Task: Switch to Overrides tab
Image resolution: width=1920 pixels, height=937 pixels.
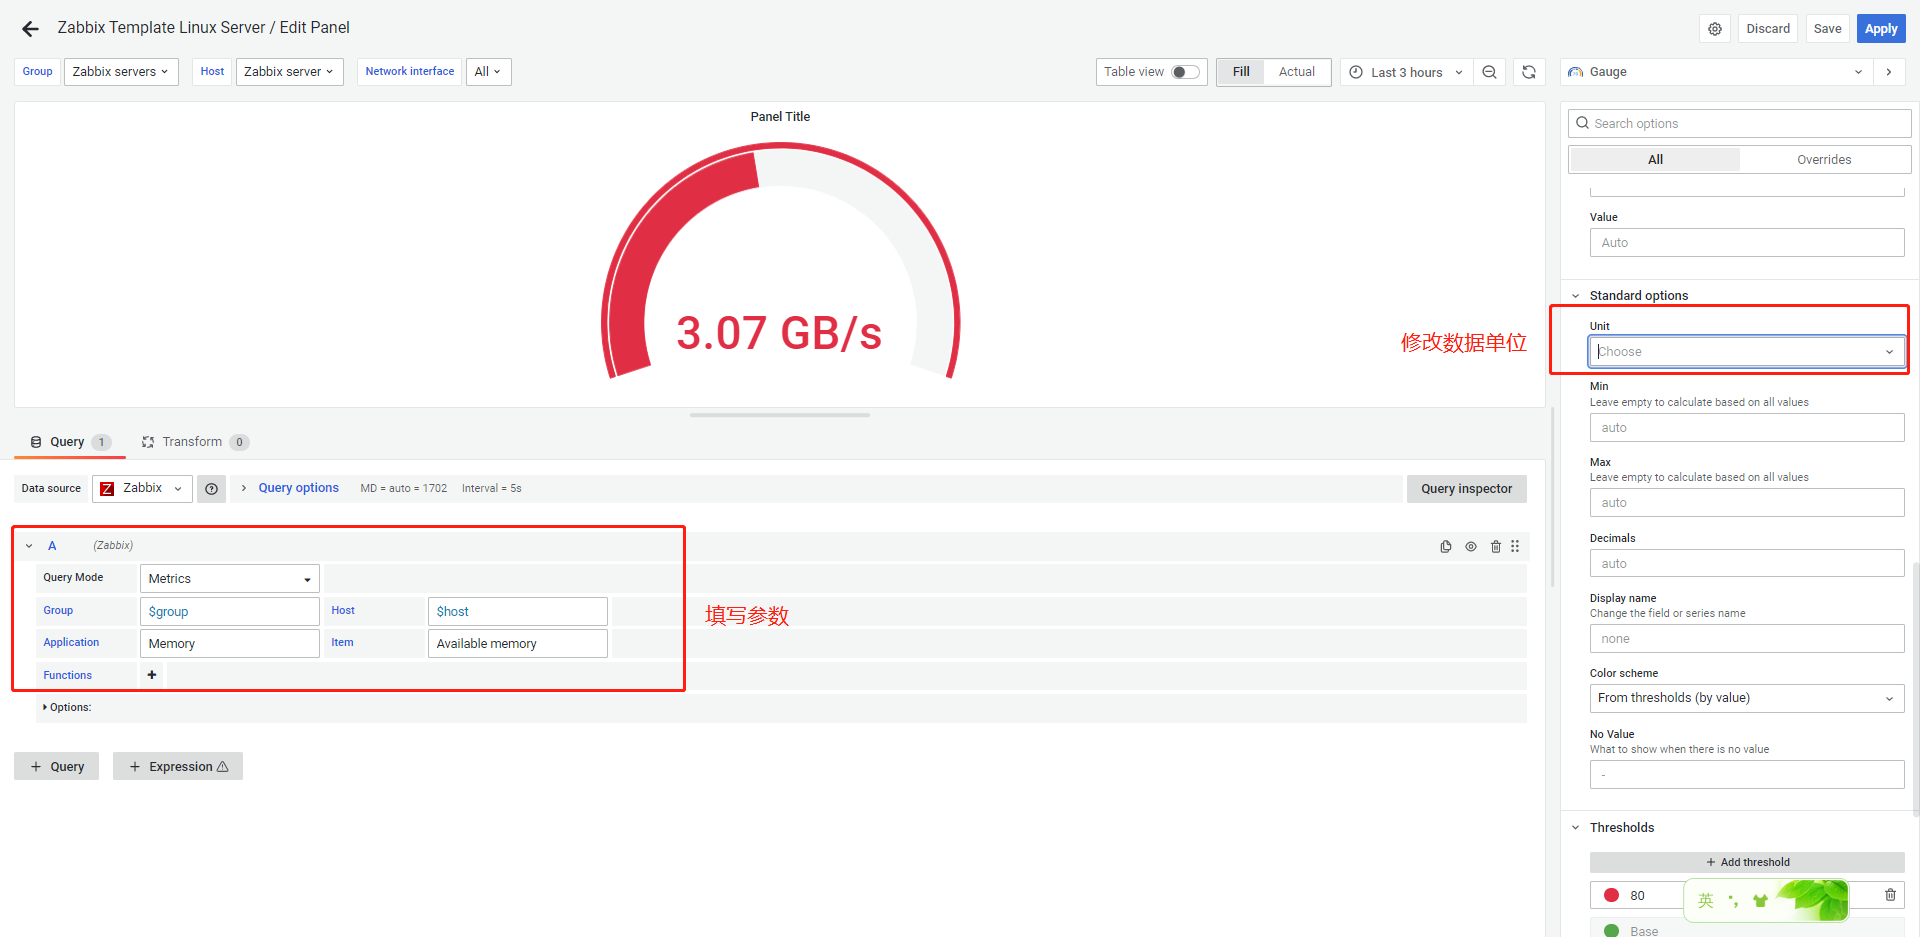Action: pyautogui.click(x=1824, y=159)
